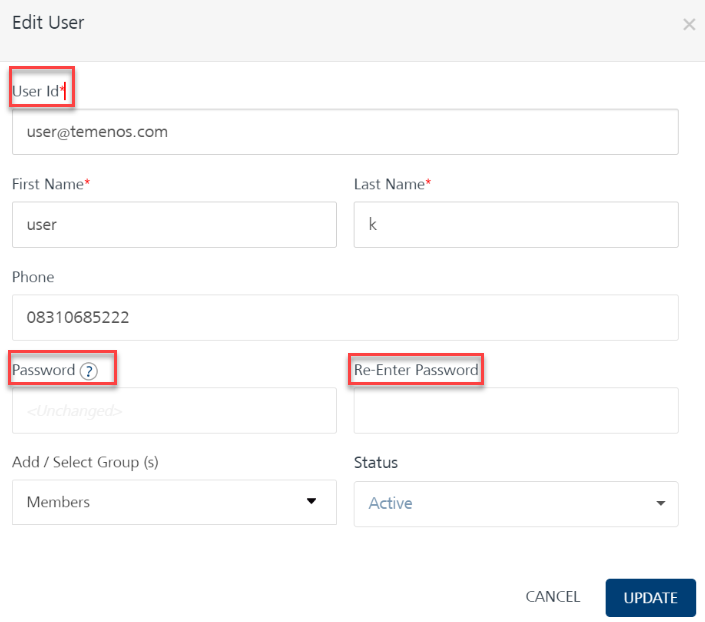The width and height of the screenshot is (705, 622).
Task: Click the CANCEL button
Action: coord(553,597)
